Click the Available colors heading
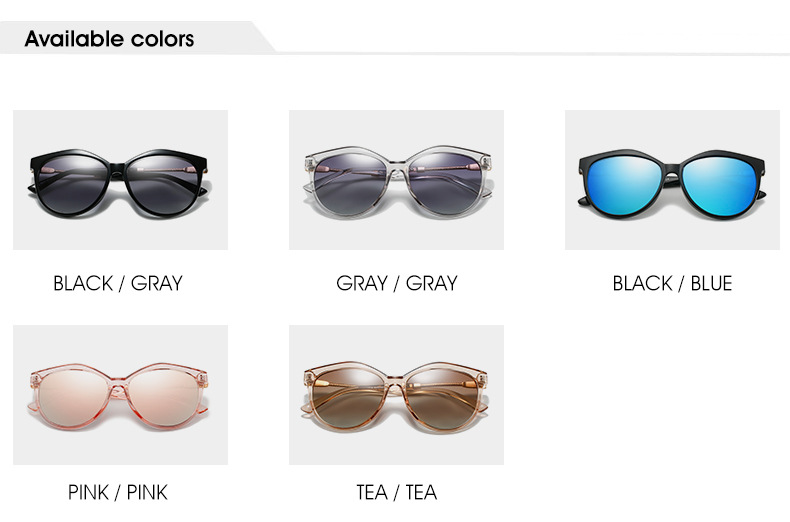 [109, 39]
